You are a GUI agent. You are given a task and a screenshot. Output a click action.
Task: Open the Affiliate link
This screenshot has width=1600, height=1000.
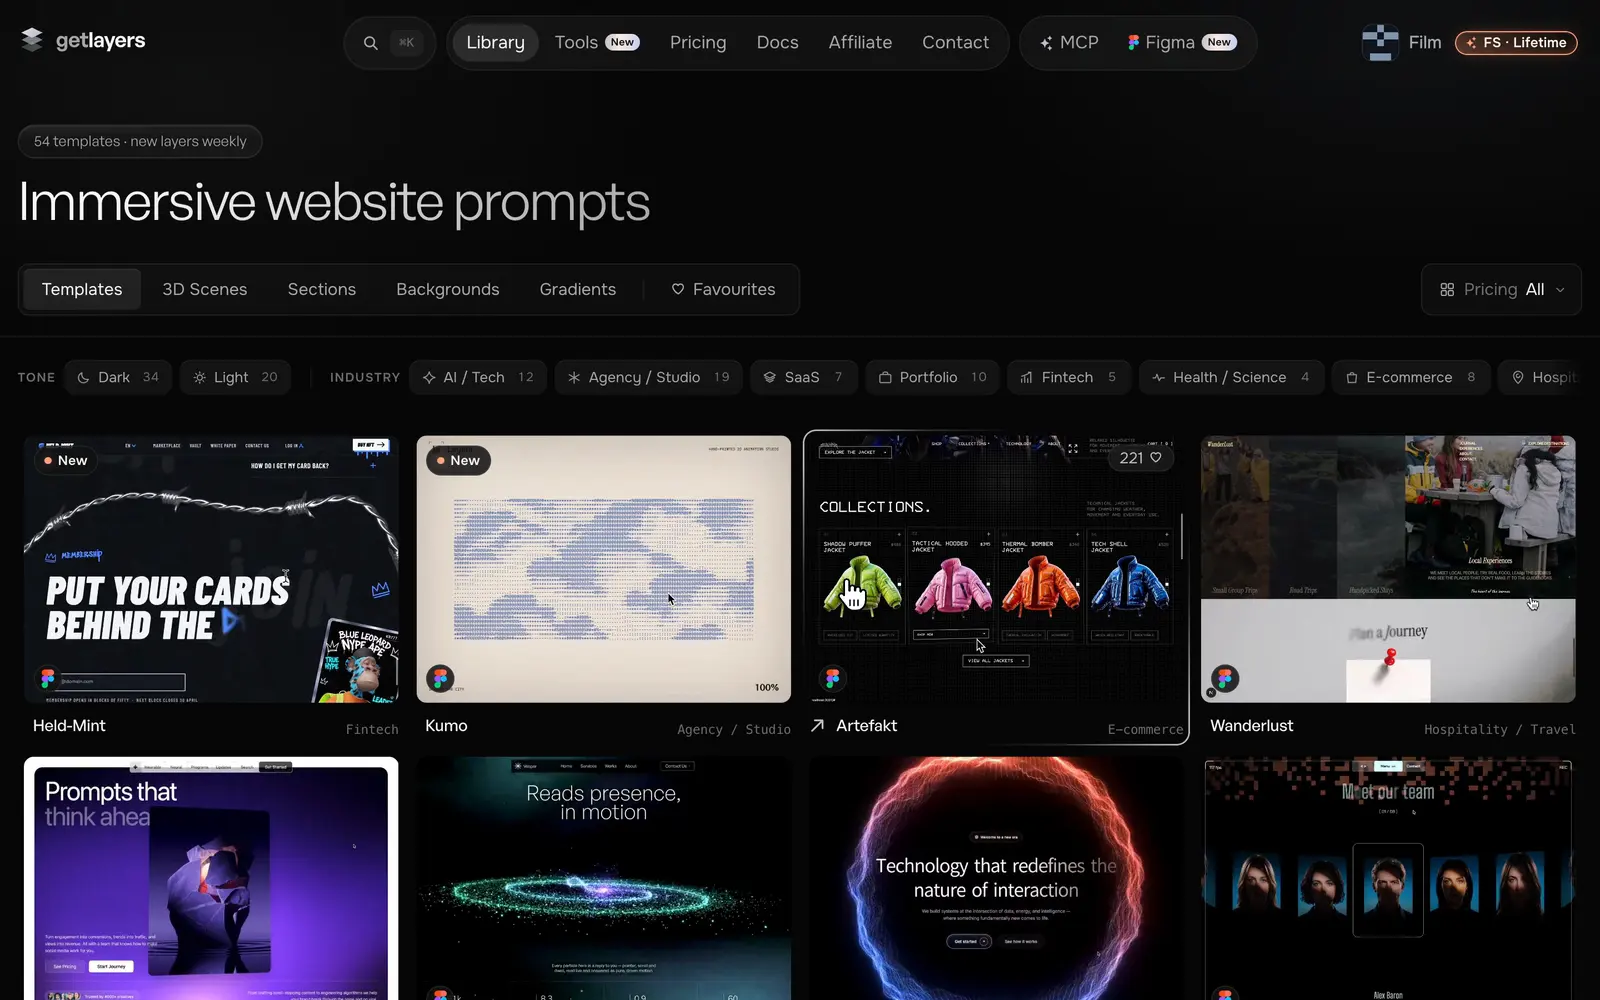coord(860,42)
